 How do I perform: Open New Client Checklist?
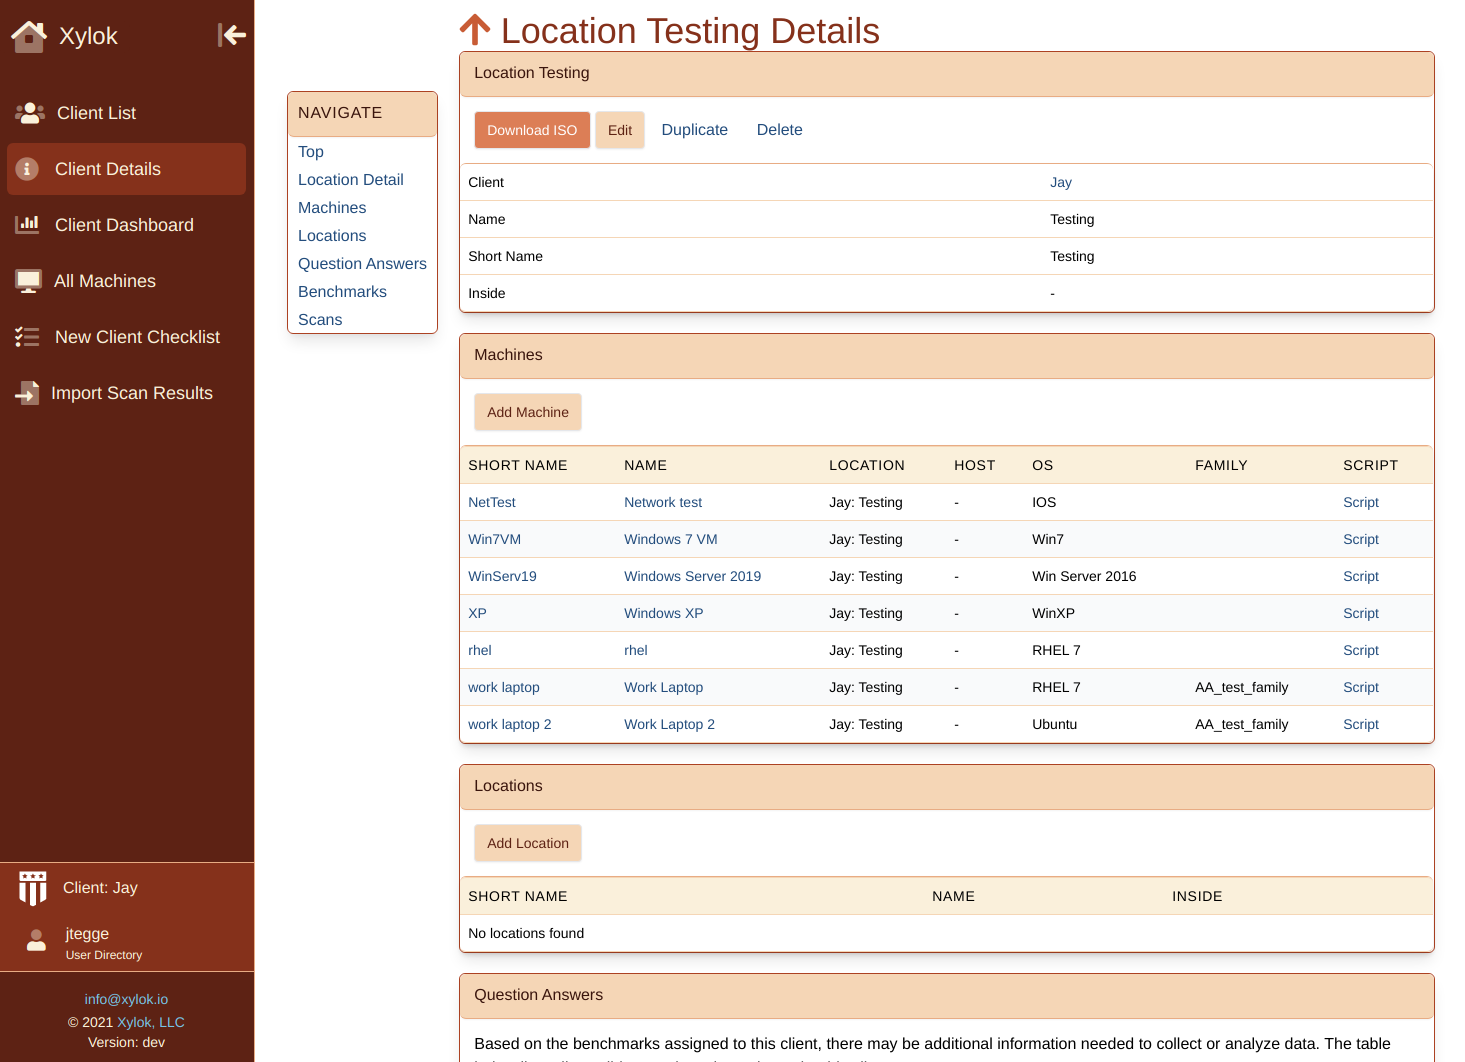click(x=137, y=337)
